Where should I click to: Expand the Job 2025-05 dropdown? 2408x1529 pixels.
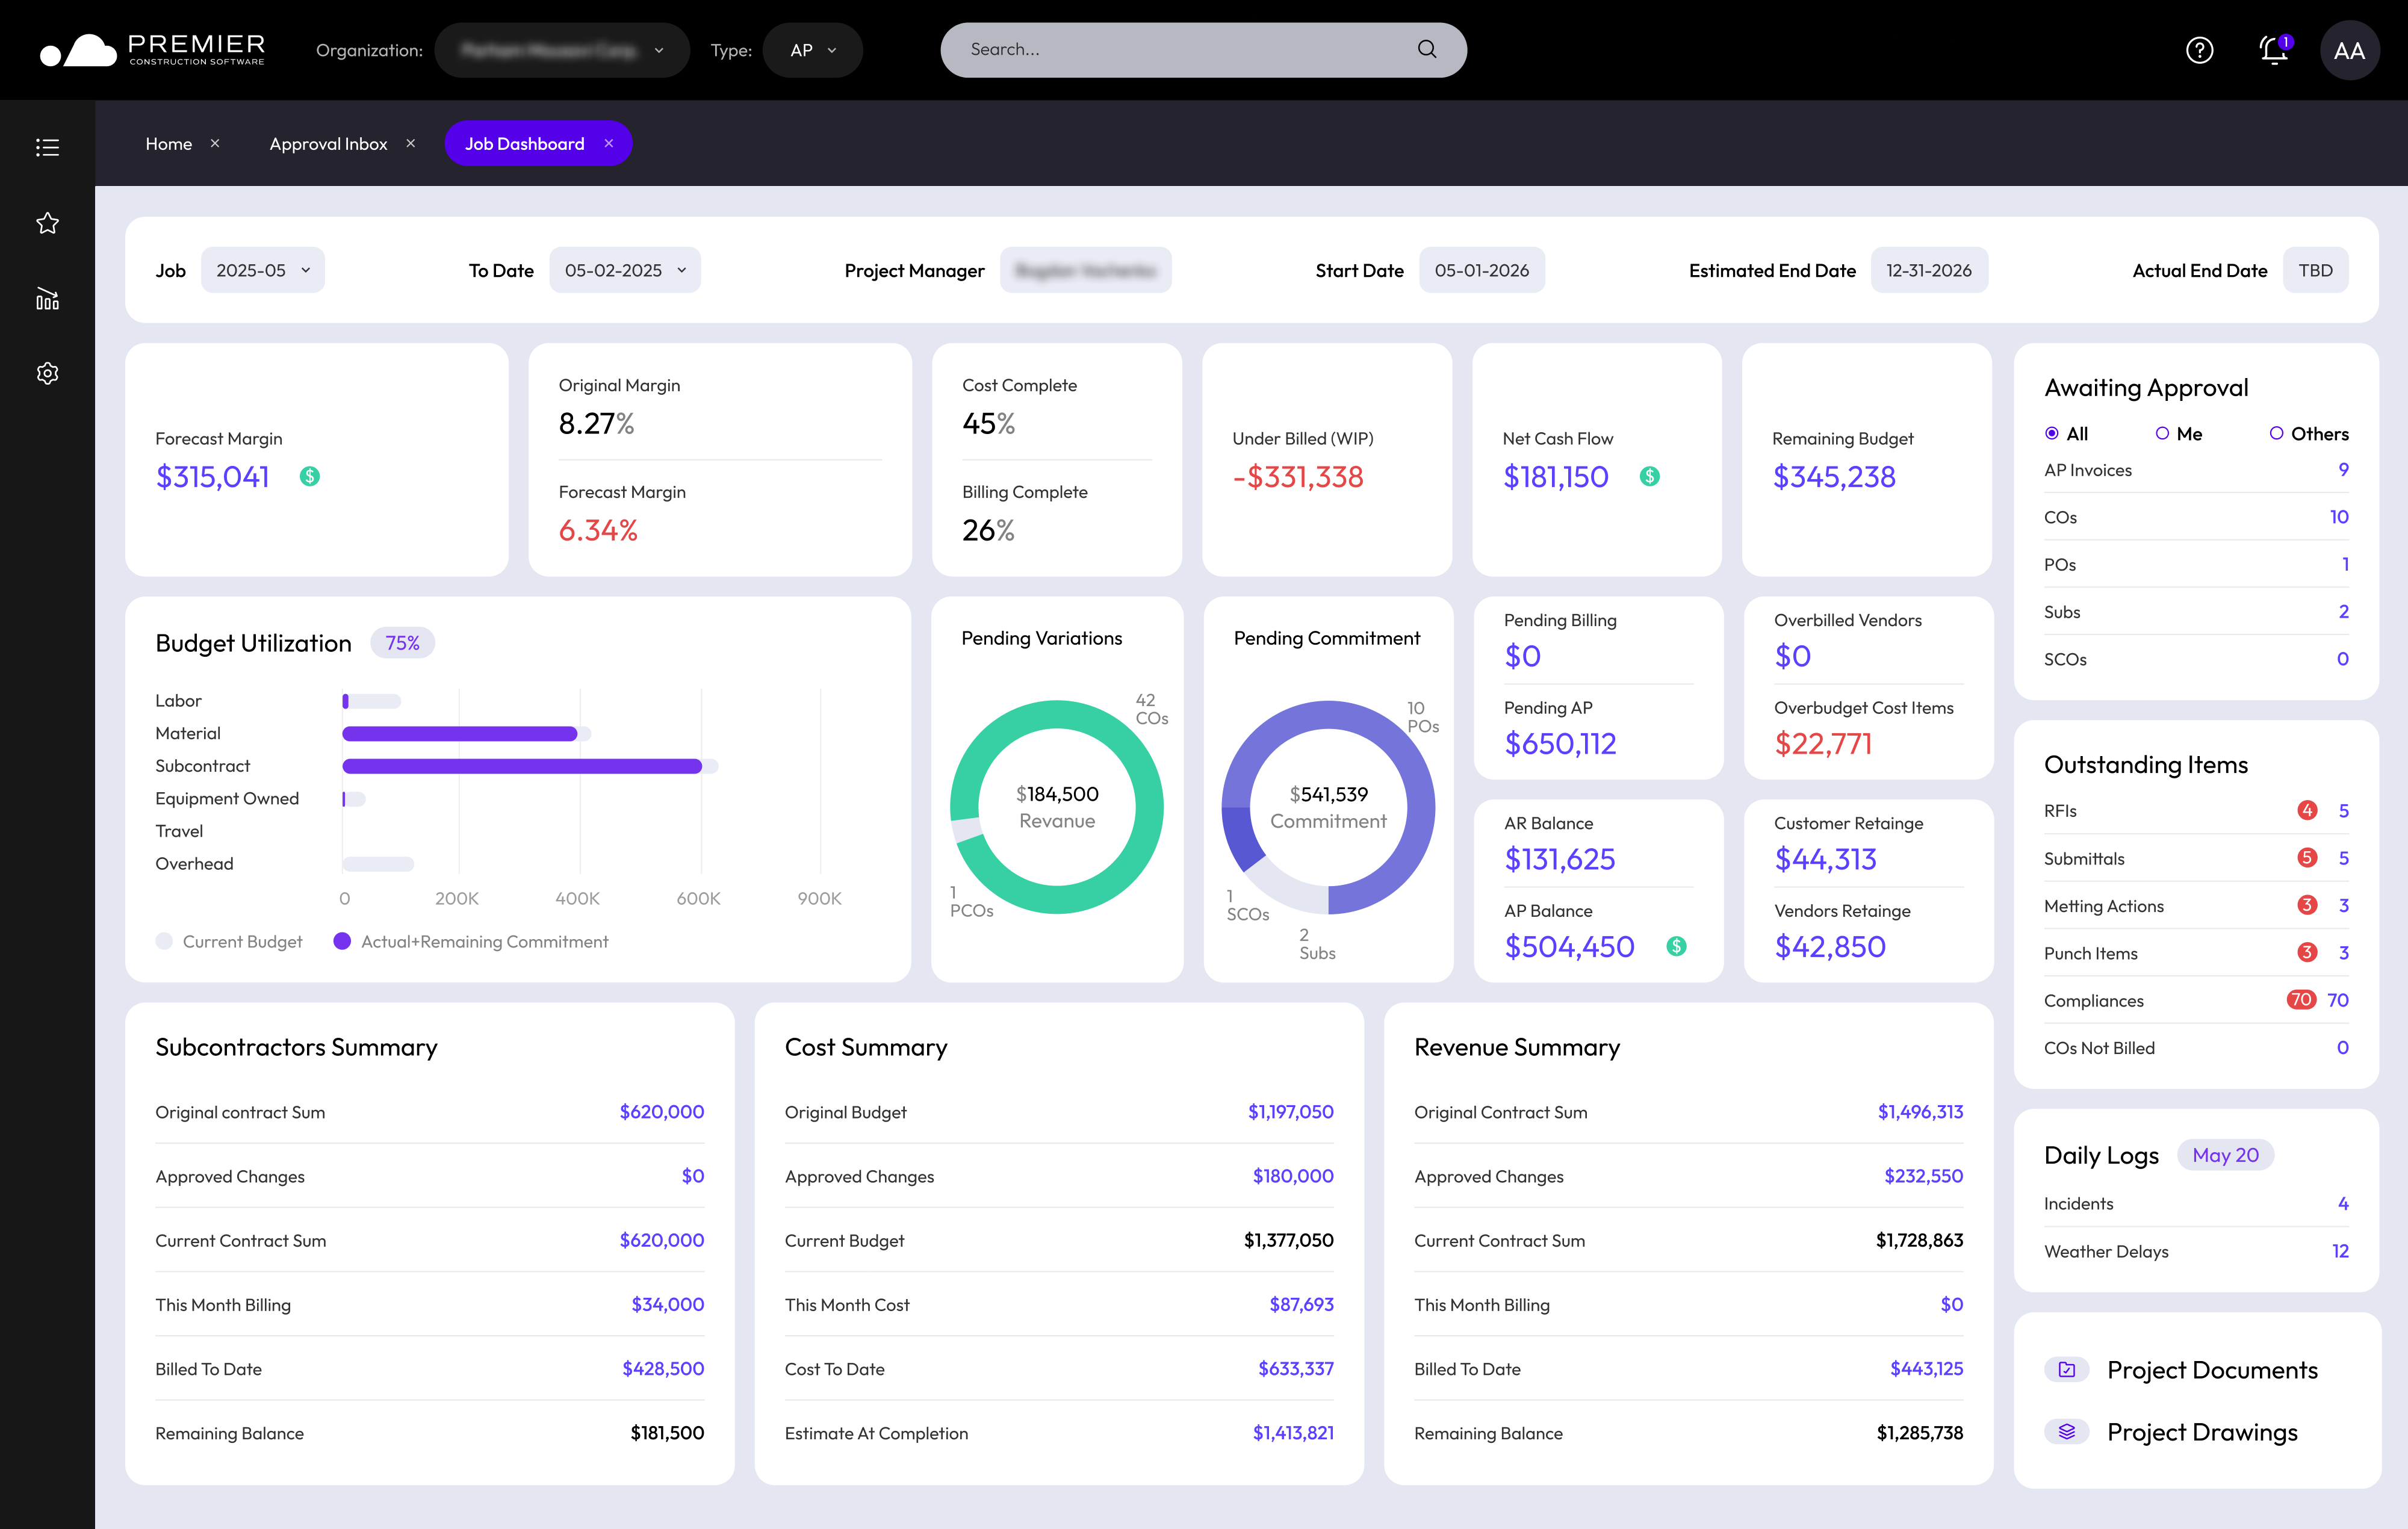pyautogui.click(x=263, y=270)
